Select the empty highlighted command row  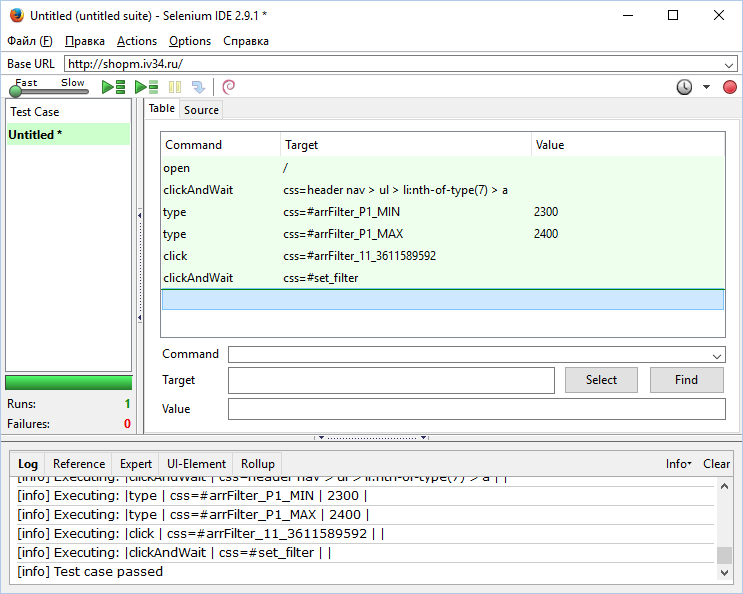[443, 300]
